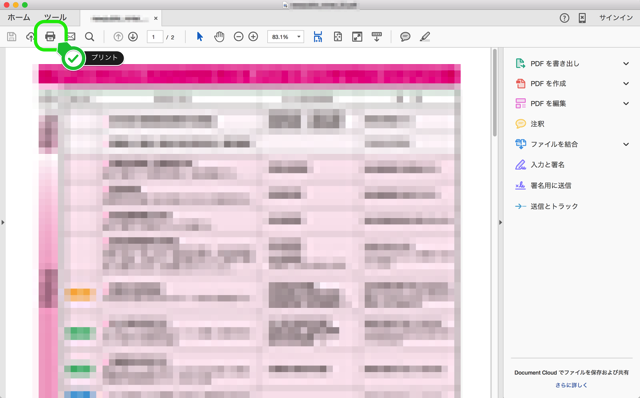Click the vertical document scrollbar

[495, 93]
